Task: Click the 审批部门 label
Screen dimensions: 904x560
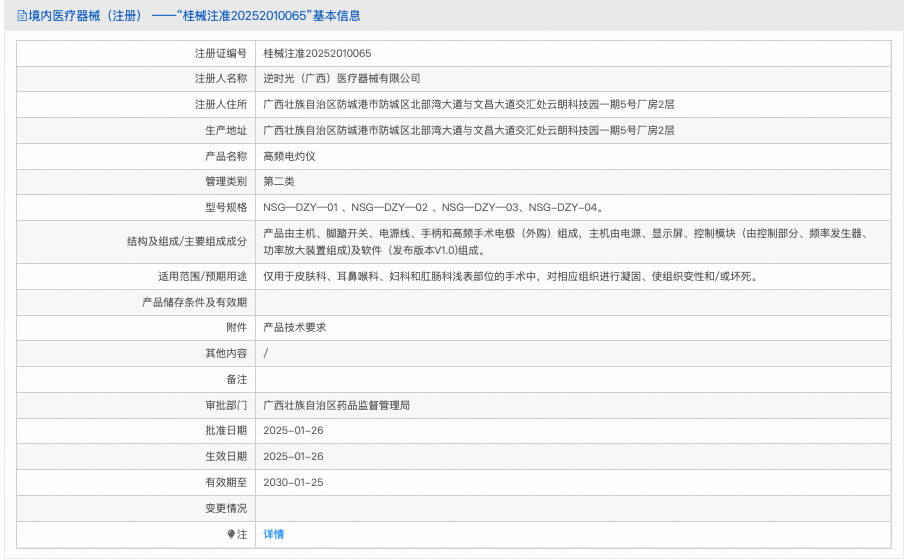Action: 226,405
